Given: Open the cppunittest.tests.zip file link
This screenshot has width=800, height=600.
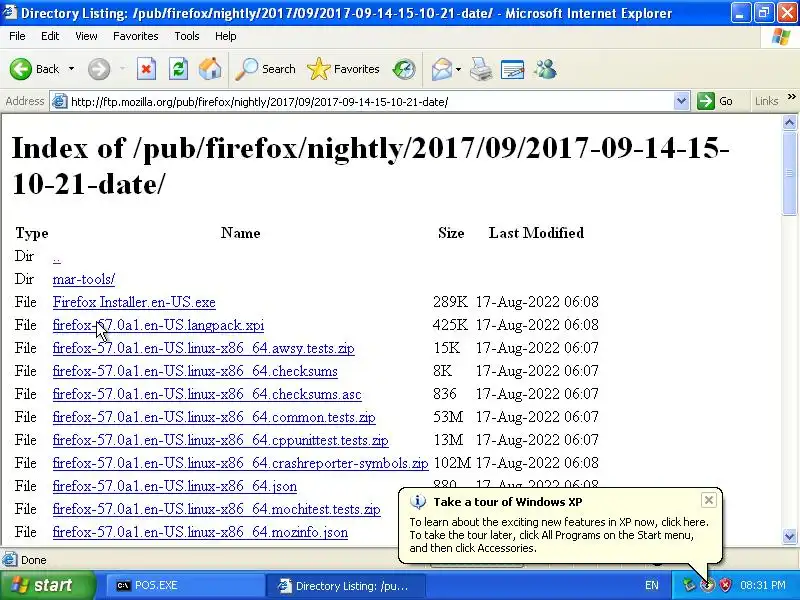Looking at the screenshot, I should 220,440.
